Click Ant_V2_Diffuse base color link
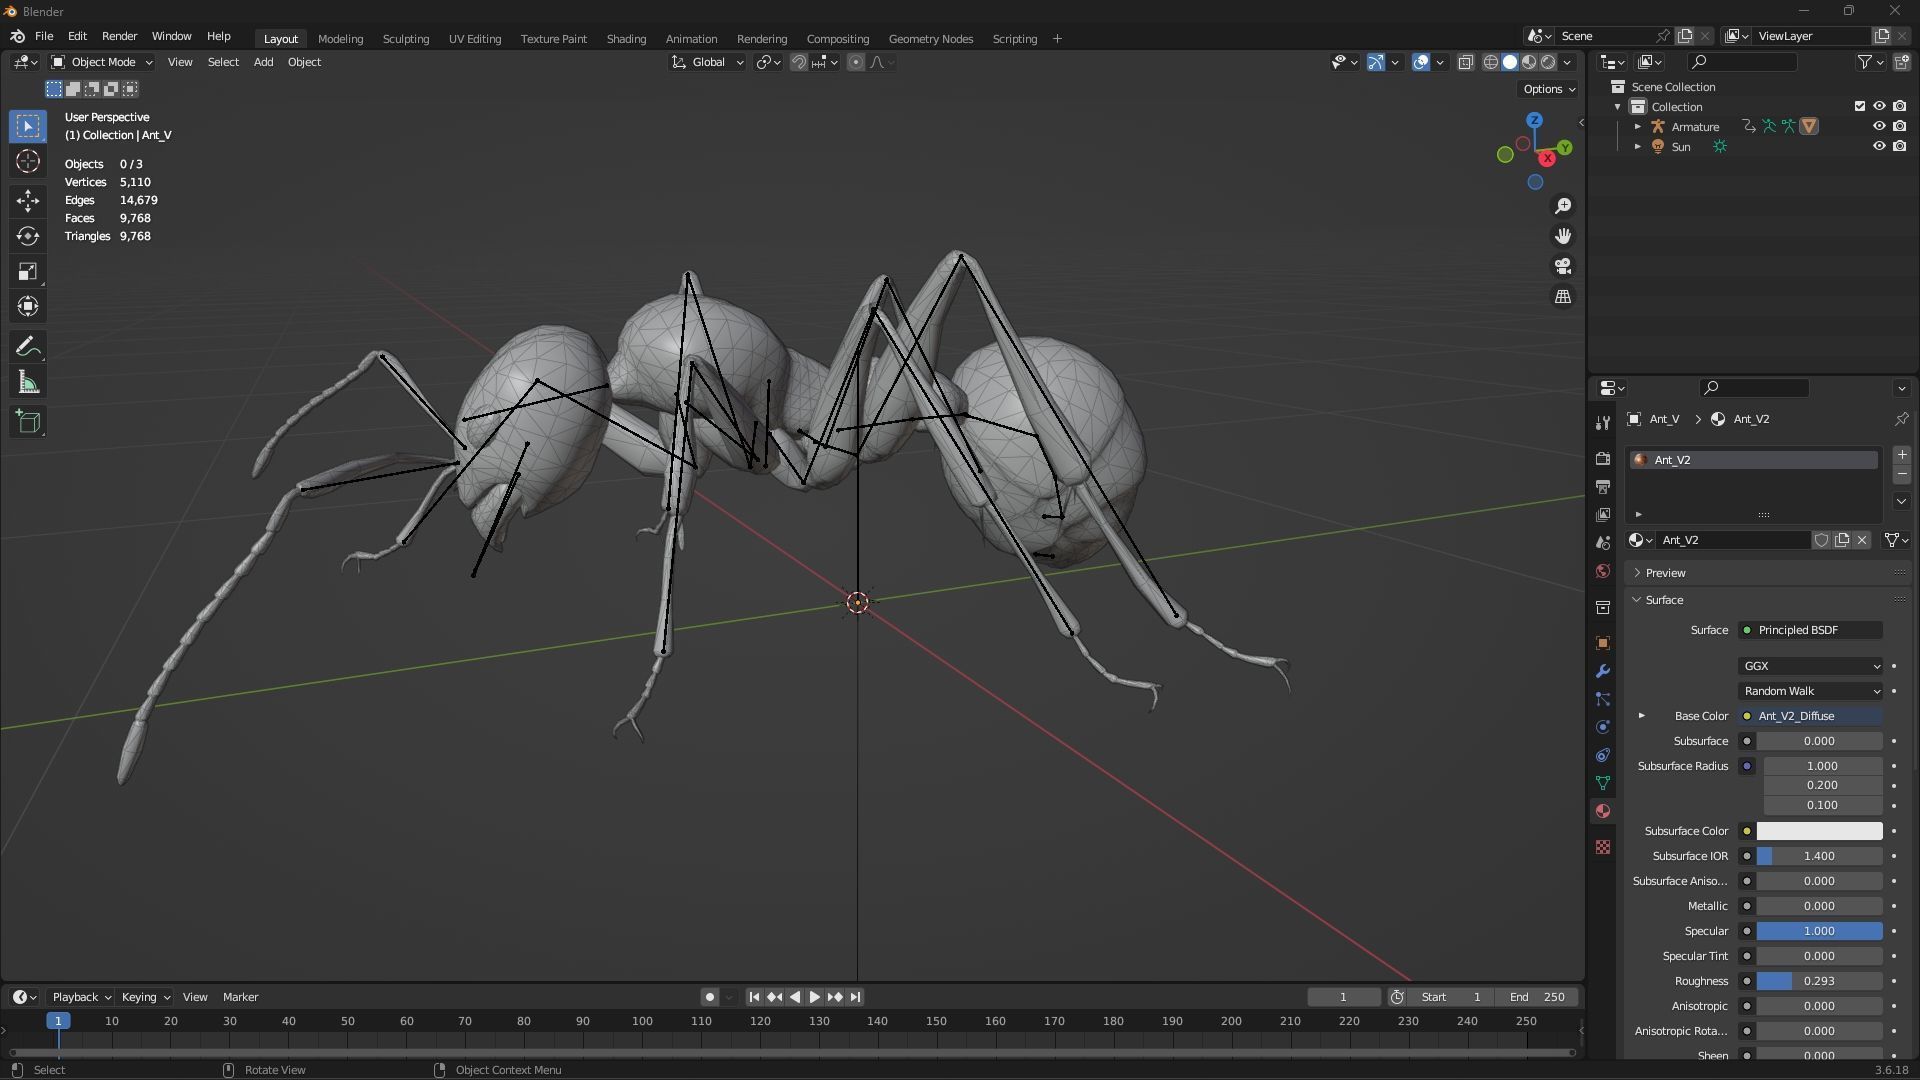Viewport: 1920px width, 1080px height. pos(1811,716)
